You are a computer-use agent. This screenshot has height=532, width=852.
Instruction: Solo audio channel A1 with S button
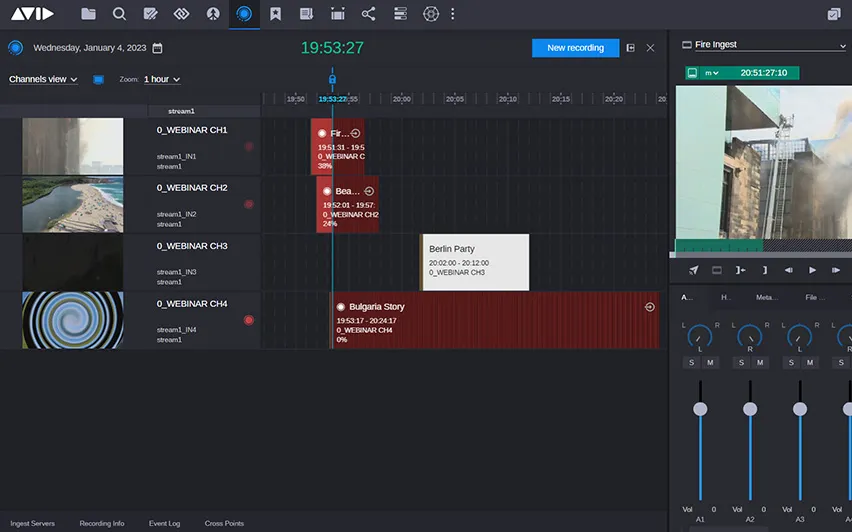point(692,362)
